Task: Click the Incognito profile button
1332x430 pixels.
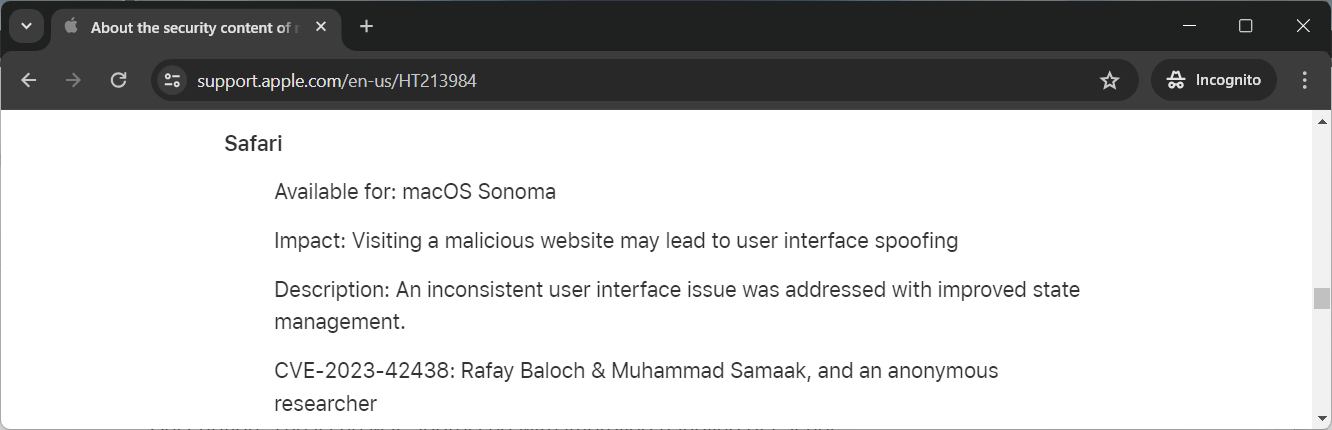Action: 1214,81
